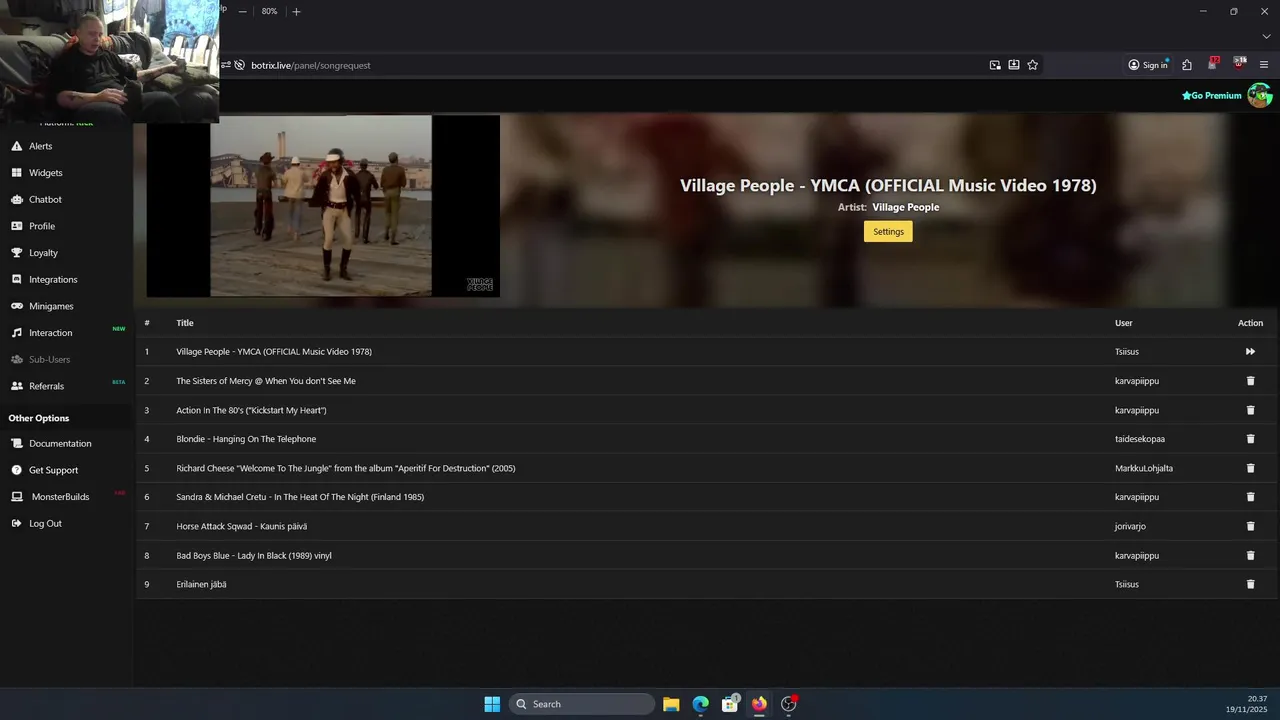
Task: Click the extension icon with 12 badge
Action: (x=1213, y=64)
